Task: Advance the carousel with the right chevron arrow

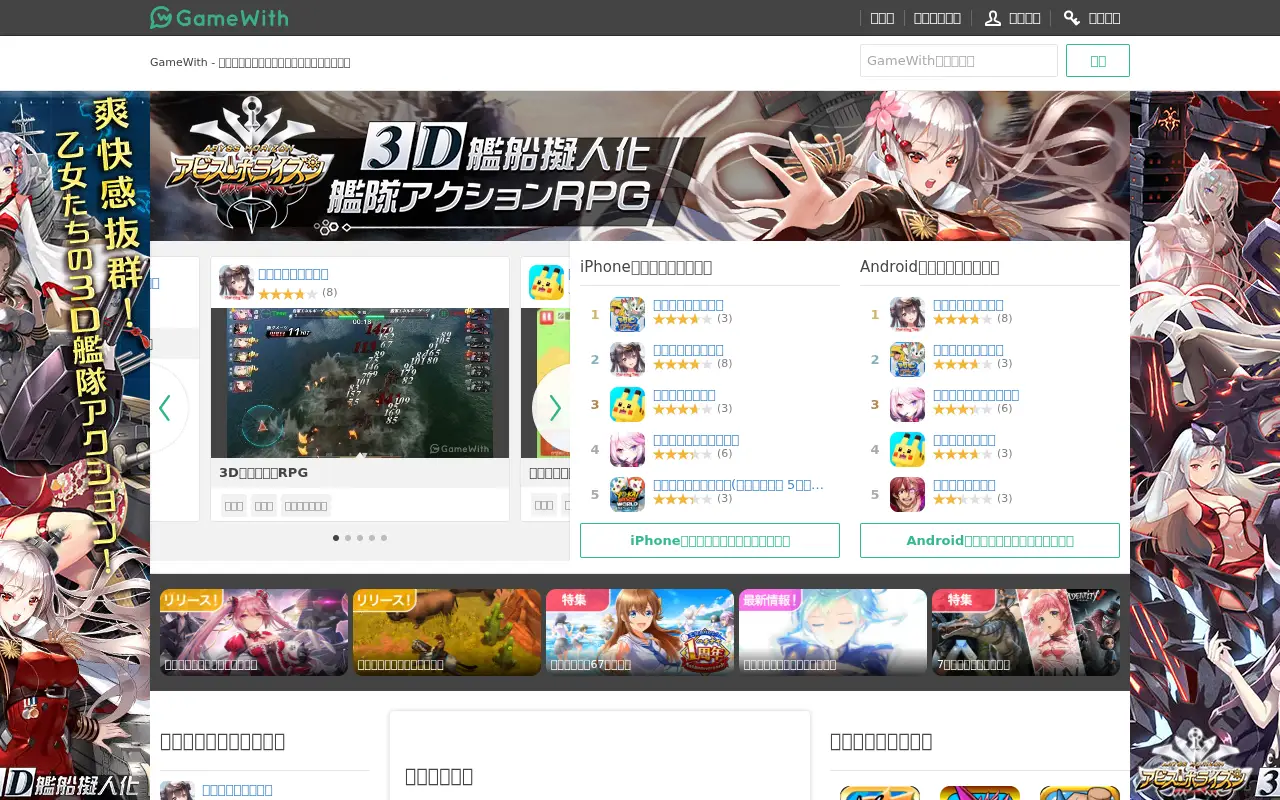Action: [x=555, y=408]
